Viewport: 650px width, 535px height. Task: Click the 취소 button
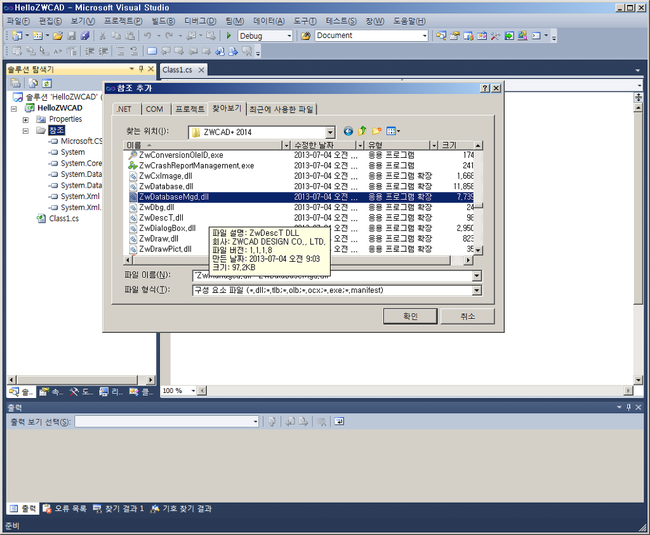tap(467, 316)
